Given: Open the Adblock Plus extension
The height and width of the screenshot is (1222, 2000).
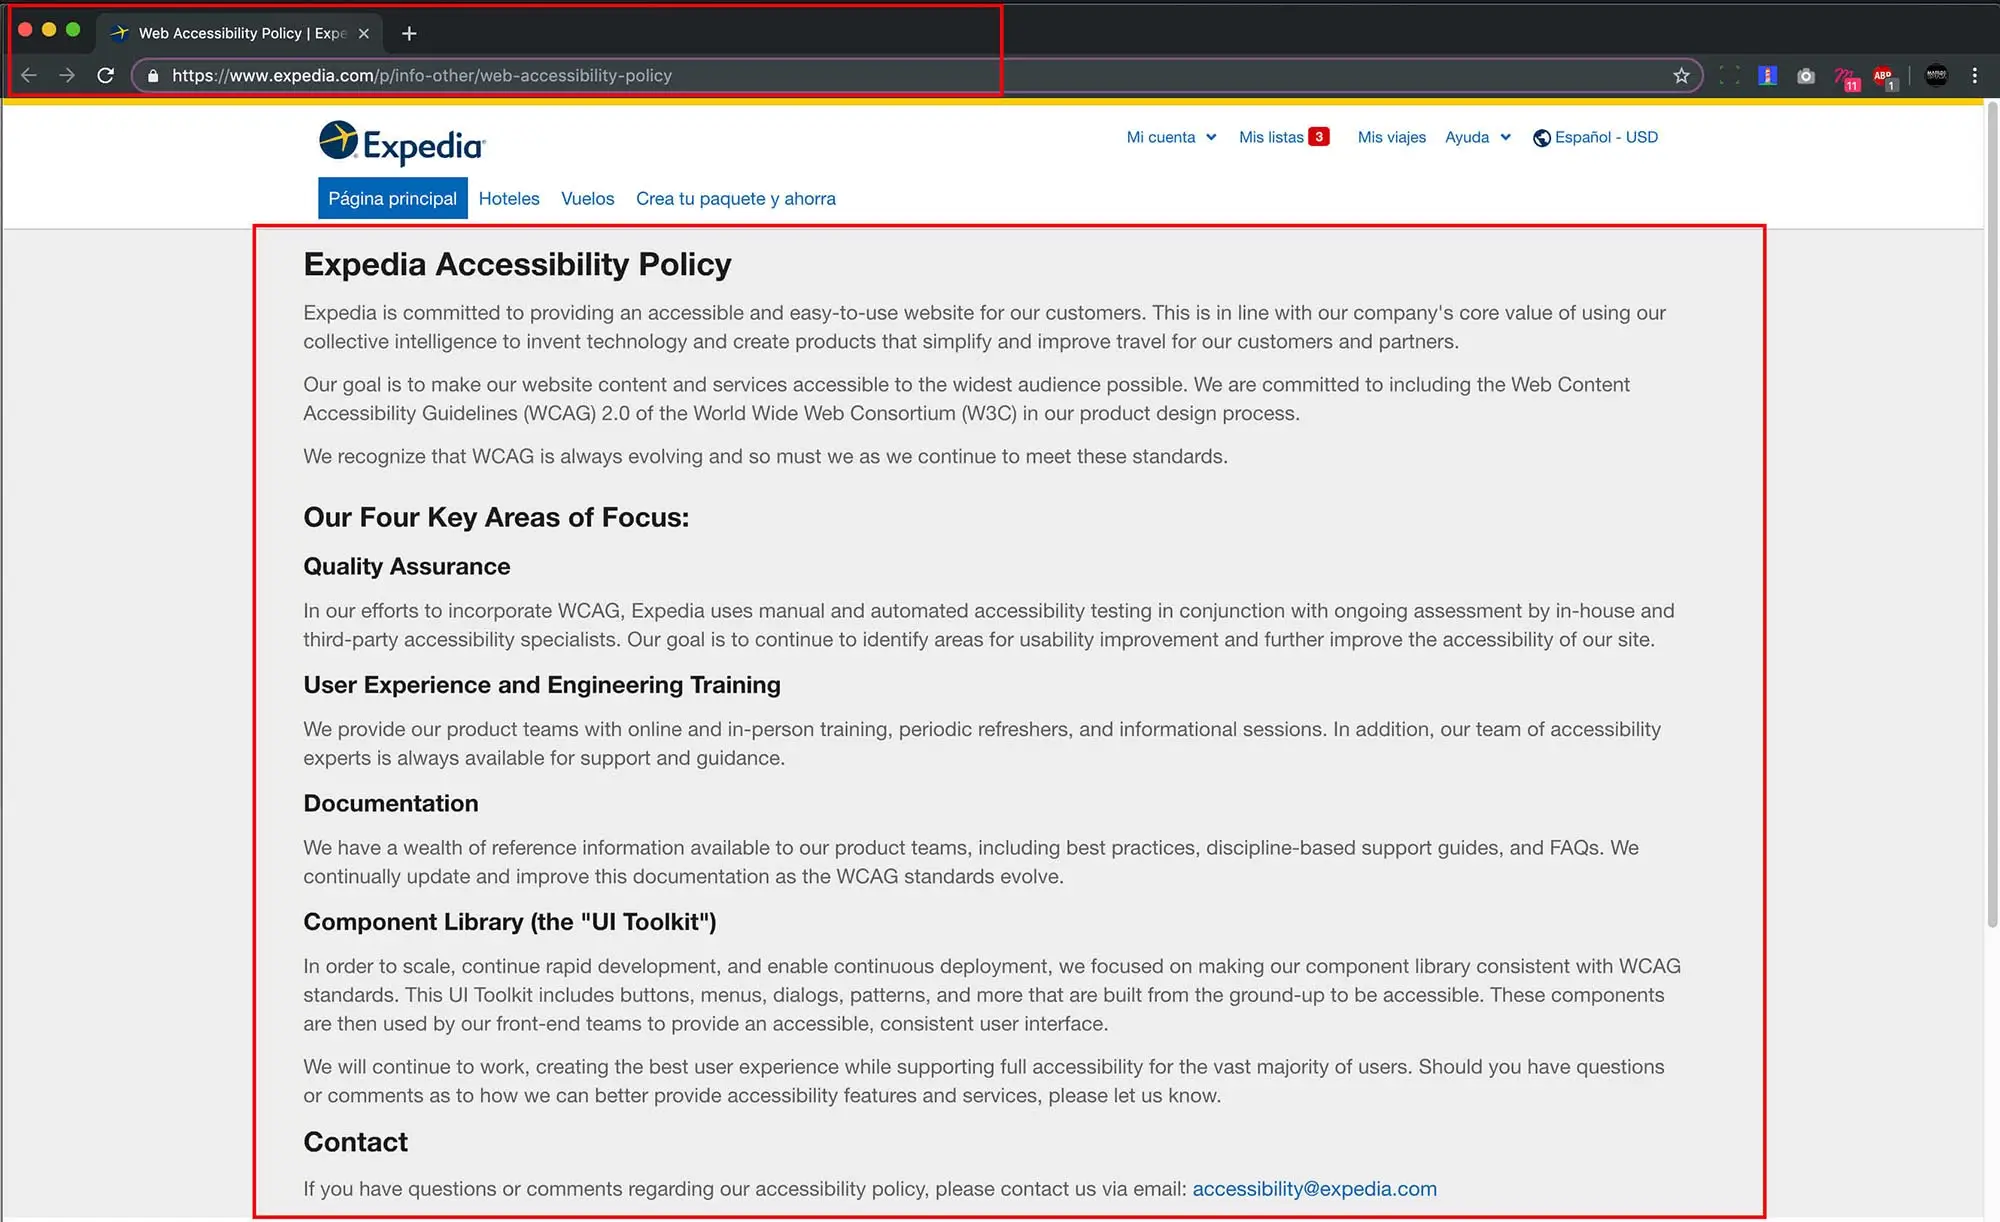Looking at the screenshot, I should [x=1884, y=76].
